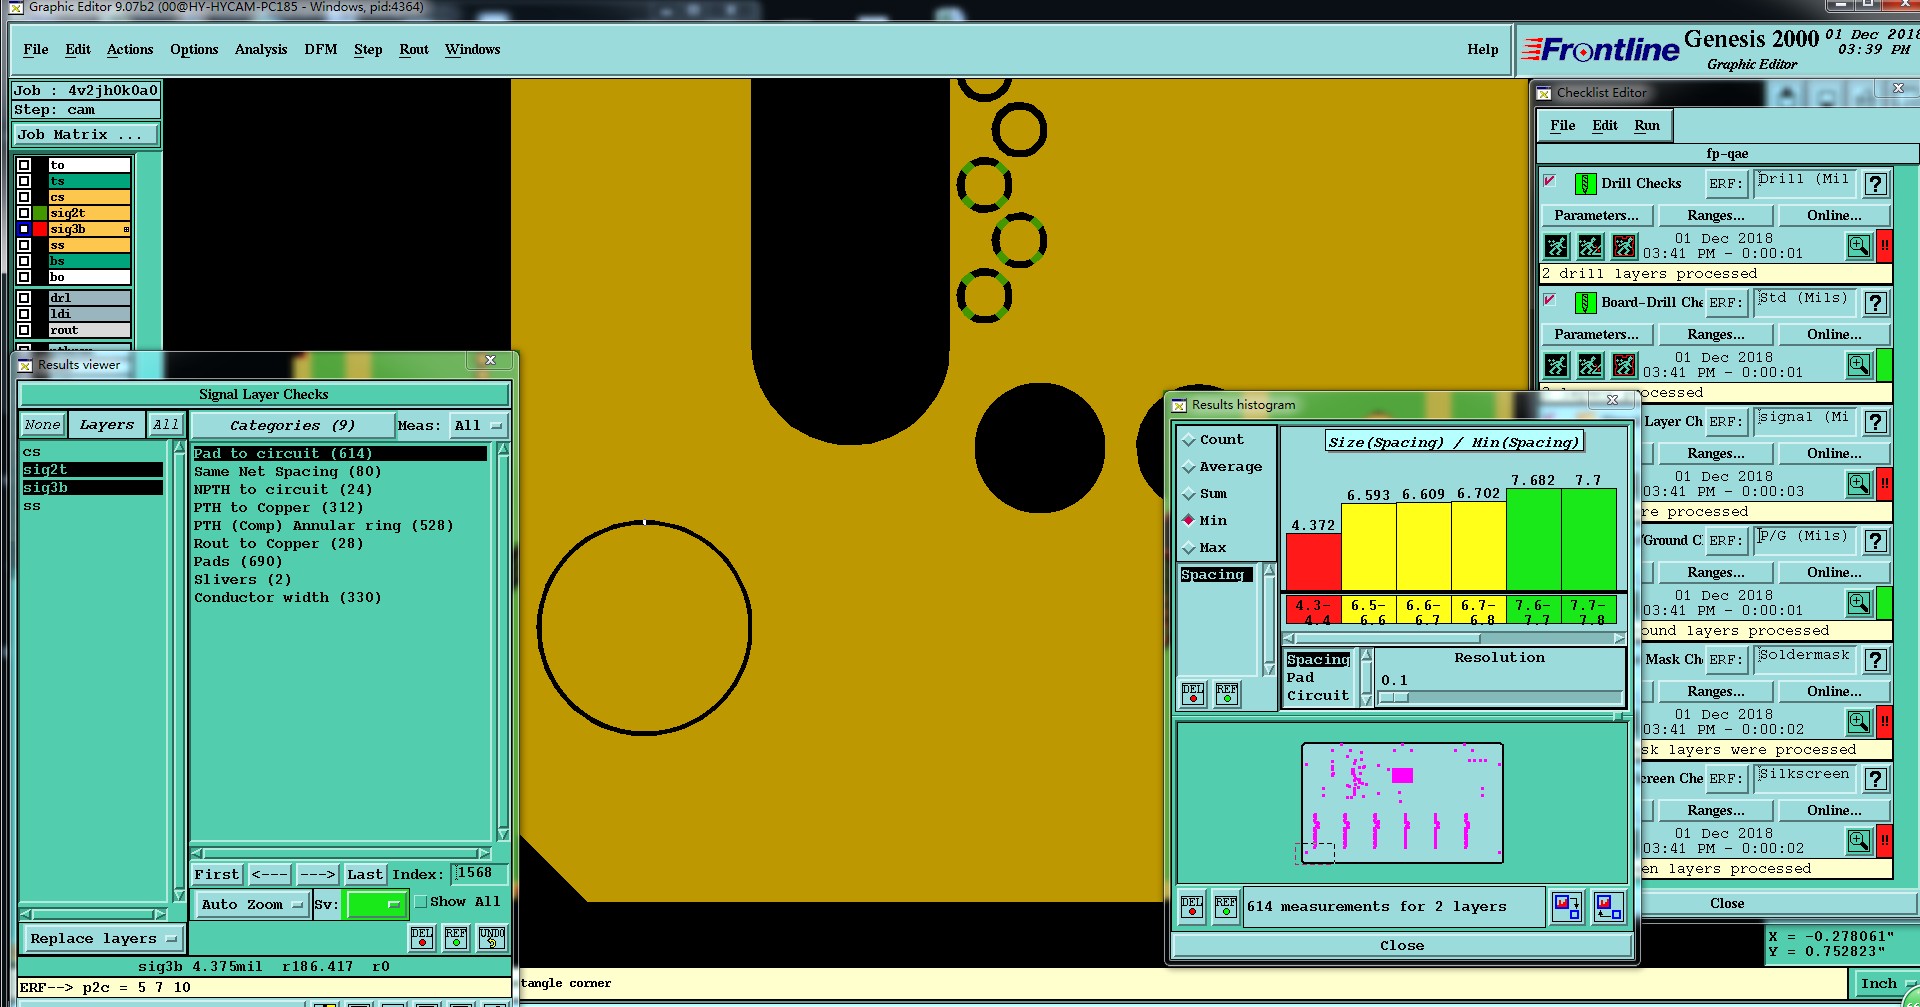Open magnifier results for Power/Ground Checks

pos(1859,603)
